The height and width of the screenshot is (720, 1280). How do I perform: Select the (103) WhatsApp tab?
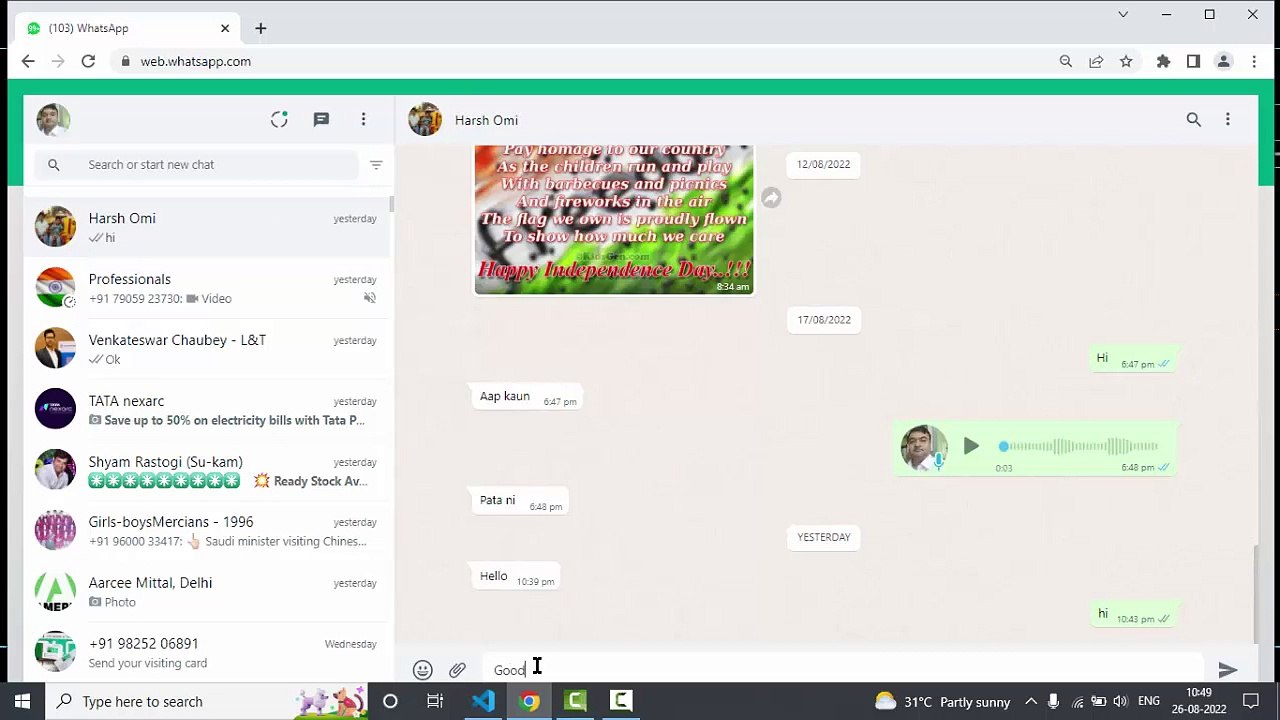[126, 28]
